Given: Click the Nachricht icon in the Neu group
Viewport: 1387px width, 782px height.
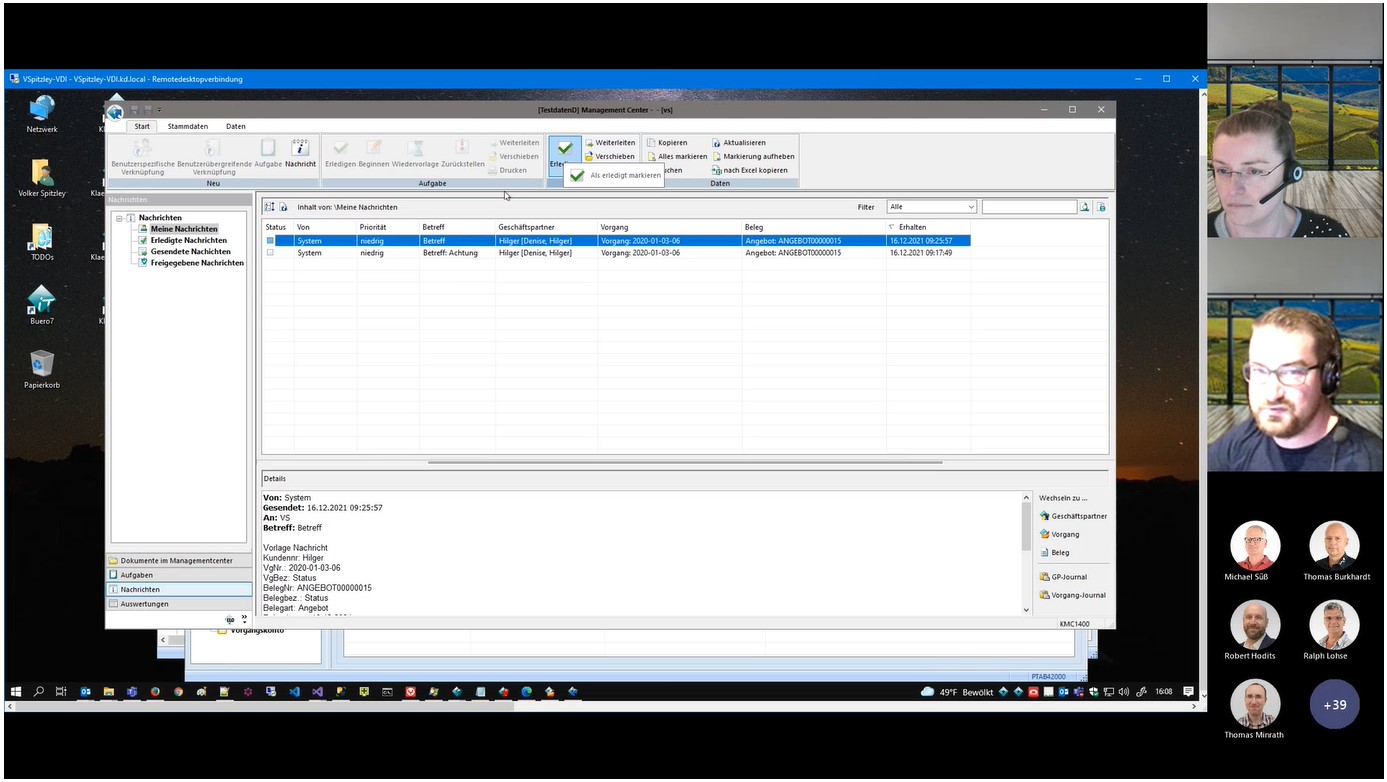Looking at the screenshot, I should click(x=300, y=150).
